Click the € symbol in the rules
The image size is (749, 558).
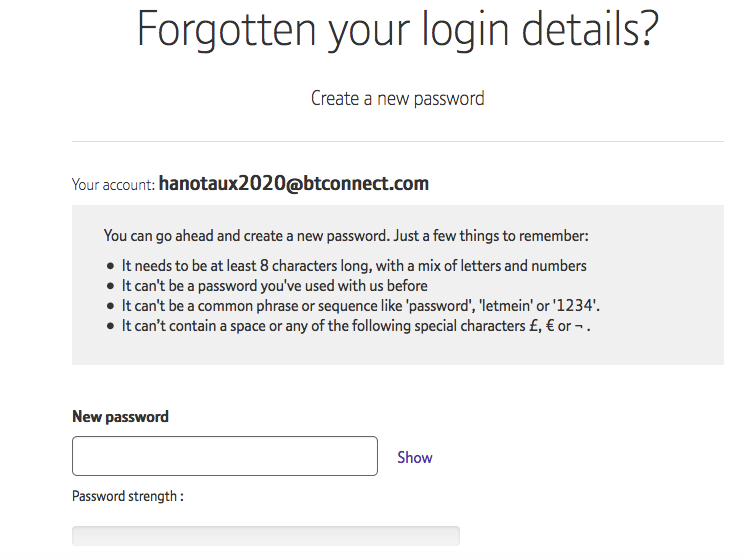click(x=550, y=325)
